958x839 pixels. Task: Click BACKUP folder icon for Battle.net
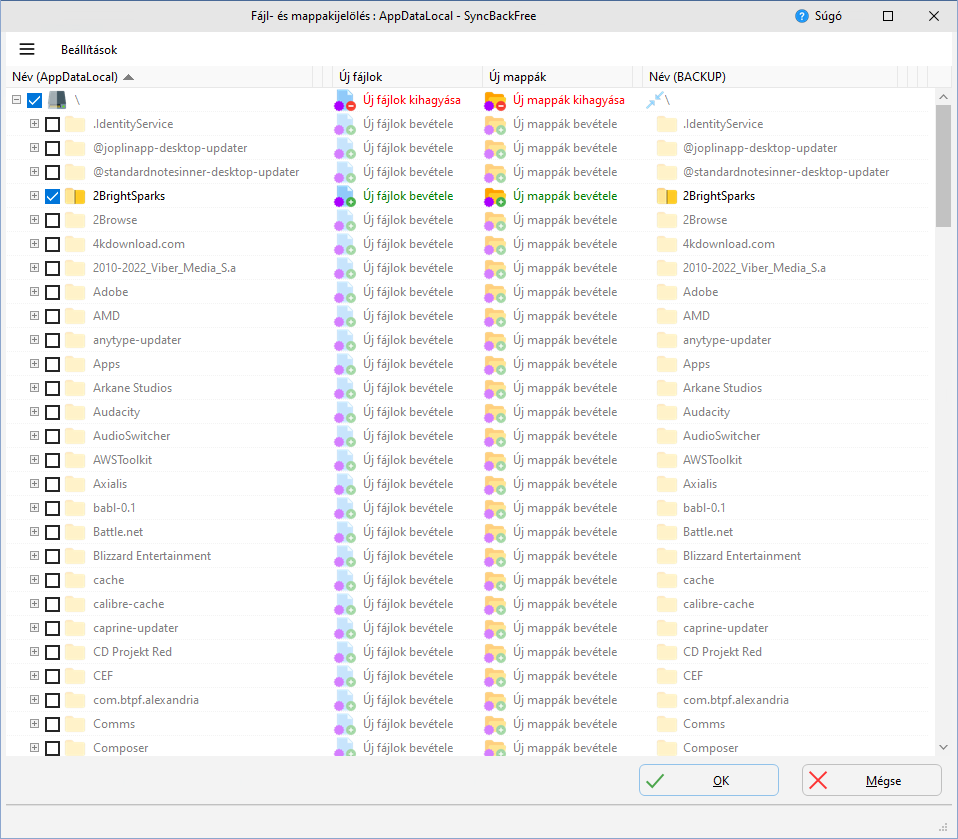[667, 532]
